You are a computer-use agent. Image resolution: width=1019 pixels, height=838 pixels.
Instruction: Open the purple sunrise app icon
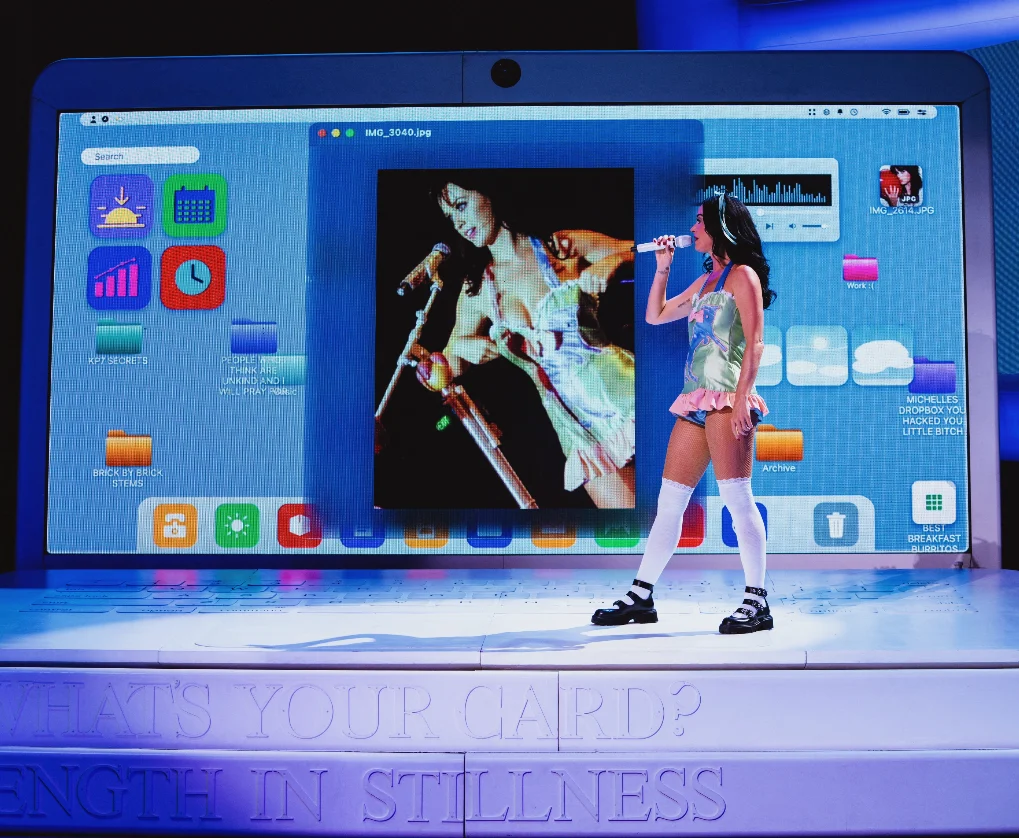click(x=122, y=206)
